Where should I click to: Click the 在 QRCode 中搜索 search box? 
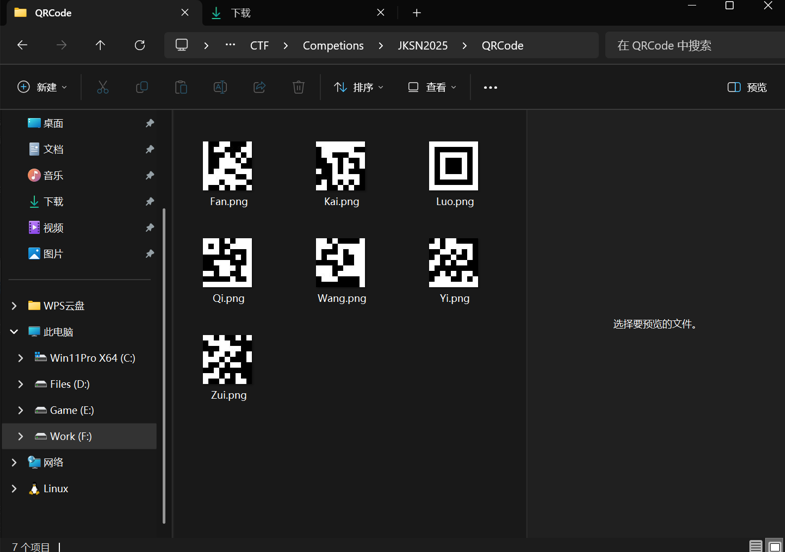(695, 46)
